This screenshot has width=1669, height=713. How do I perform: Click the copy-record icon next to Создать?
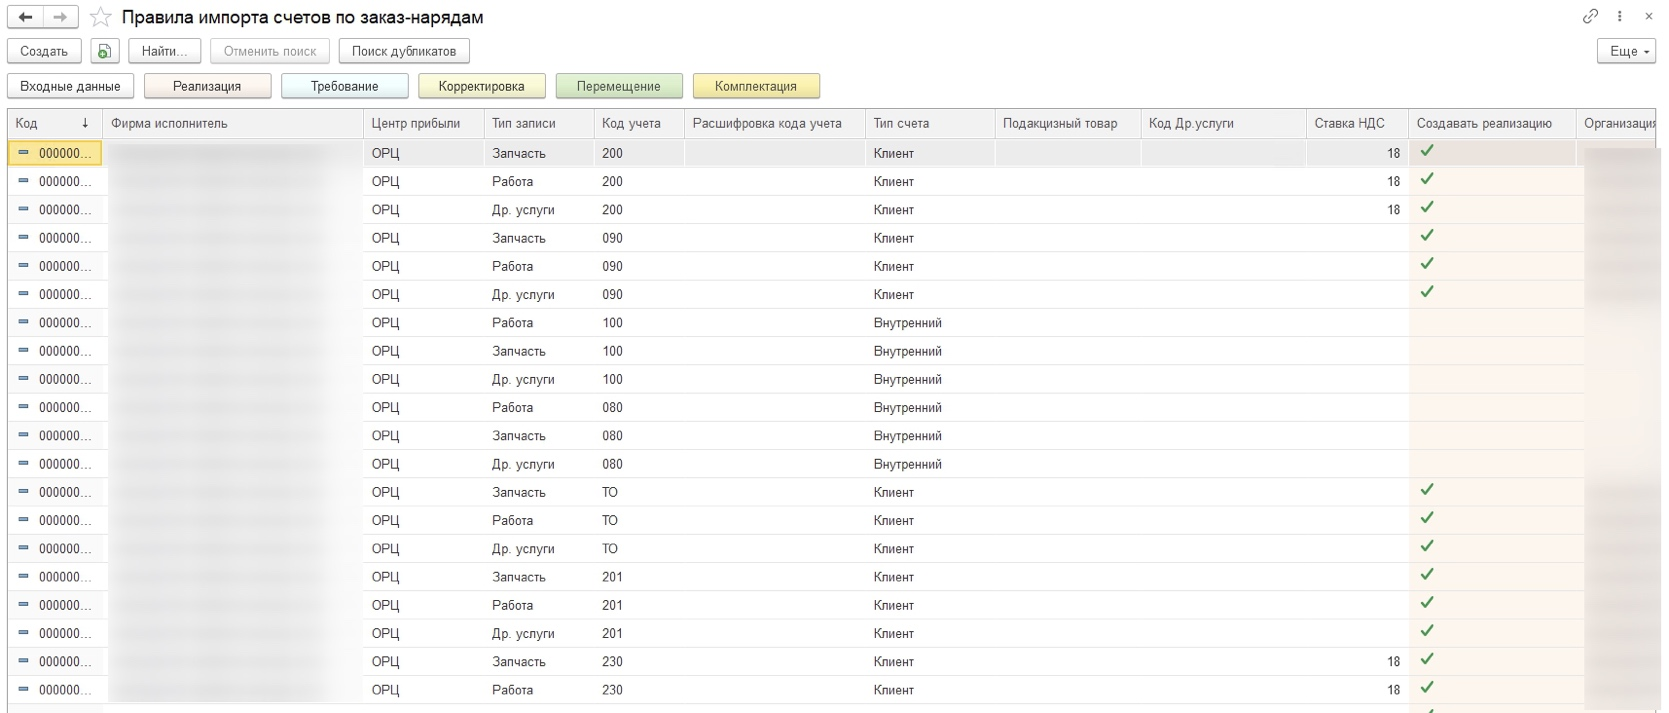click(104, 51)
